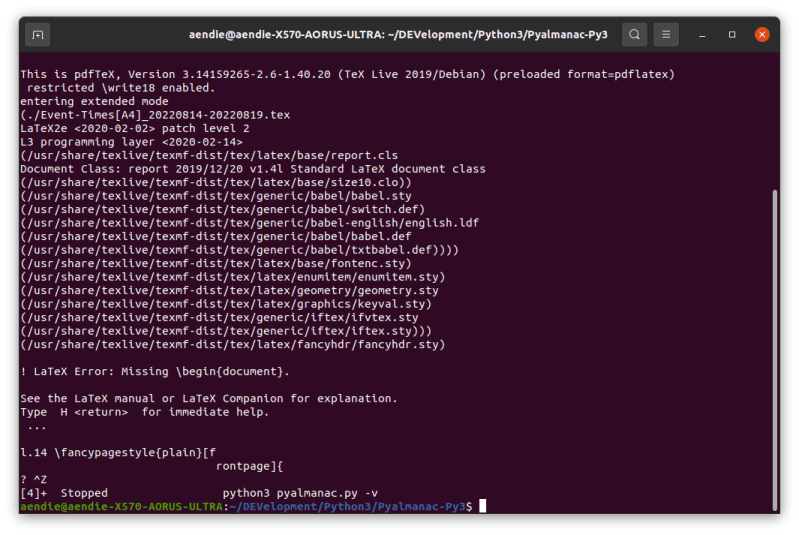The height and width of the screenshot is (535, 799).
Task: Click the shell prompt cursor
Action: point(483,506)
